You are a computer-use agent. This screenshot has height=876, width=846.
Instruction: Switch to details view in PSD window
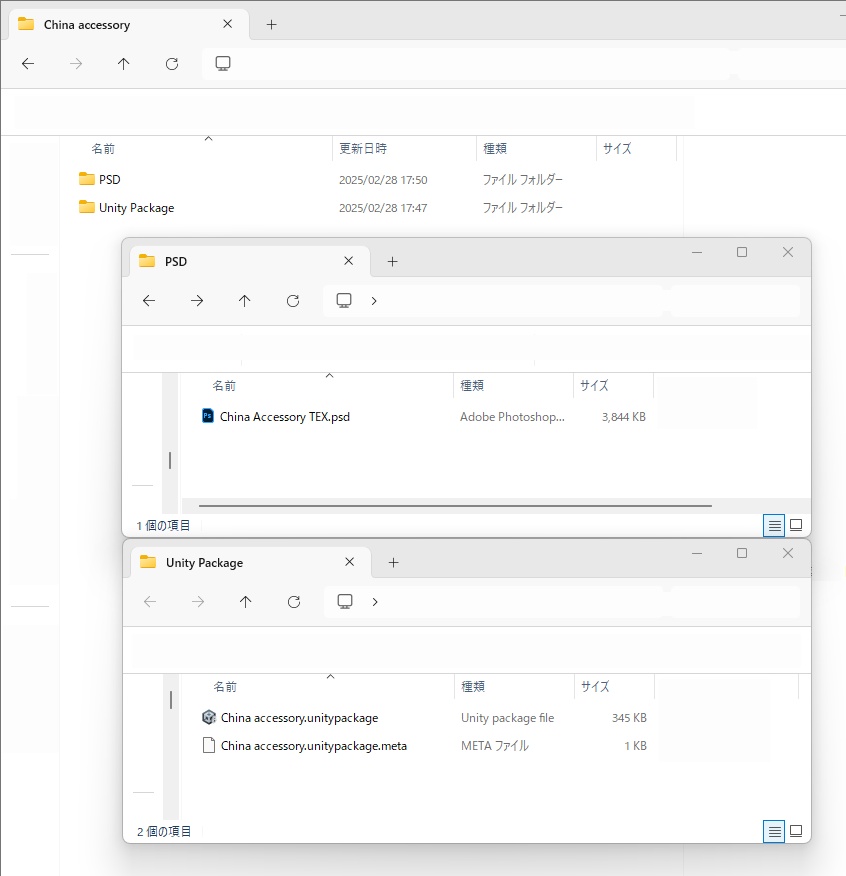(774, 525)
